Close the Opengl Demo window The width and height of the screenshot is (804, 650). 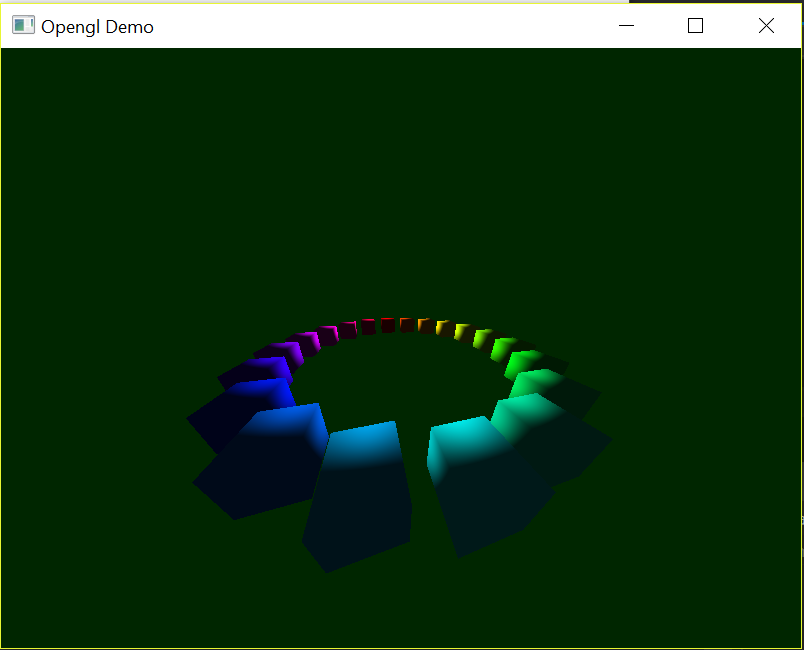[x=766, y=26]
